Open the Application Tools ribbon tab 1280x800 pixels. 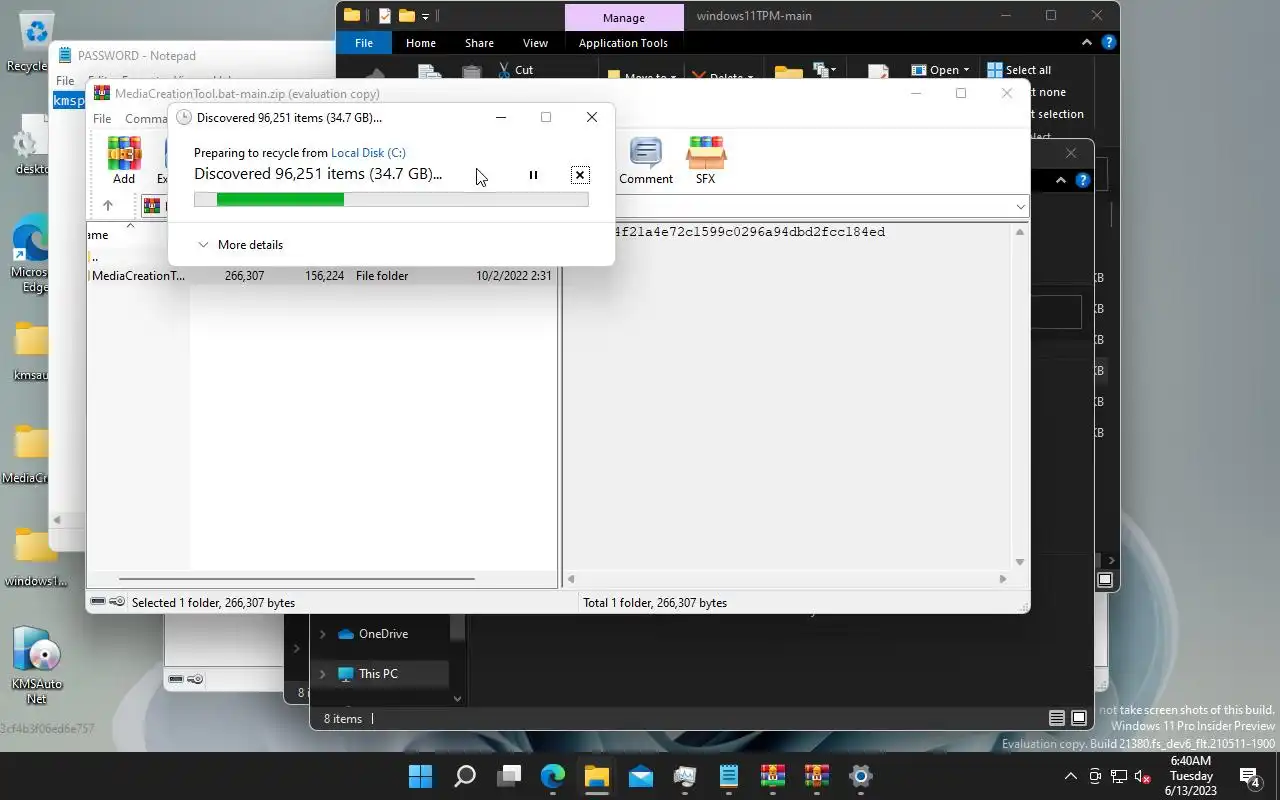click(x=623, y=43)
